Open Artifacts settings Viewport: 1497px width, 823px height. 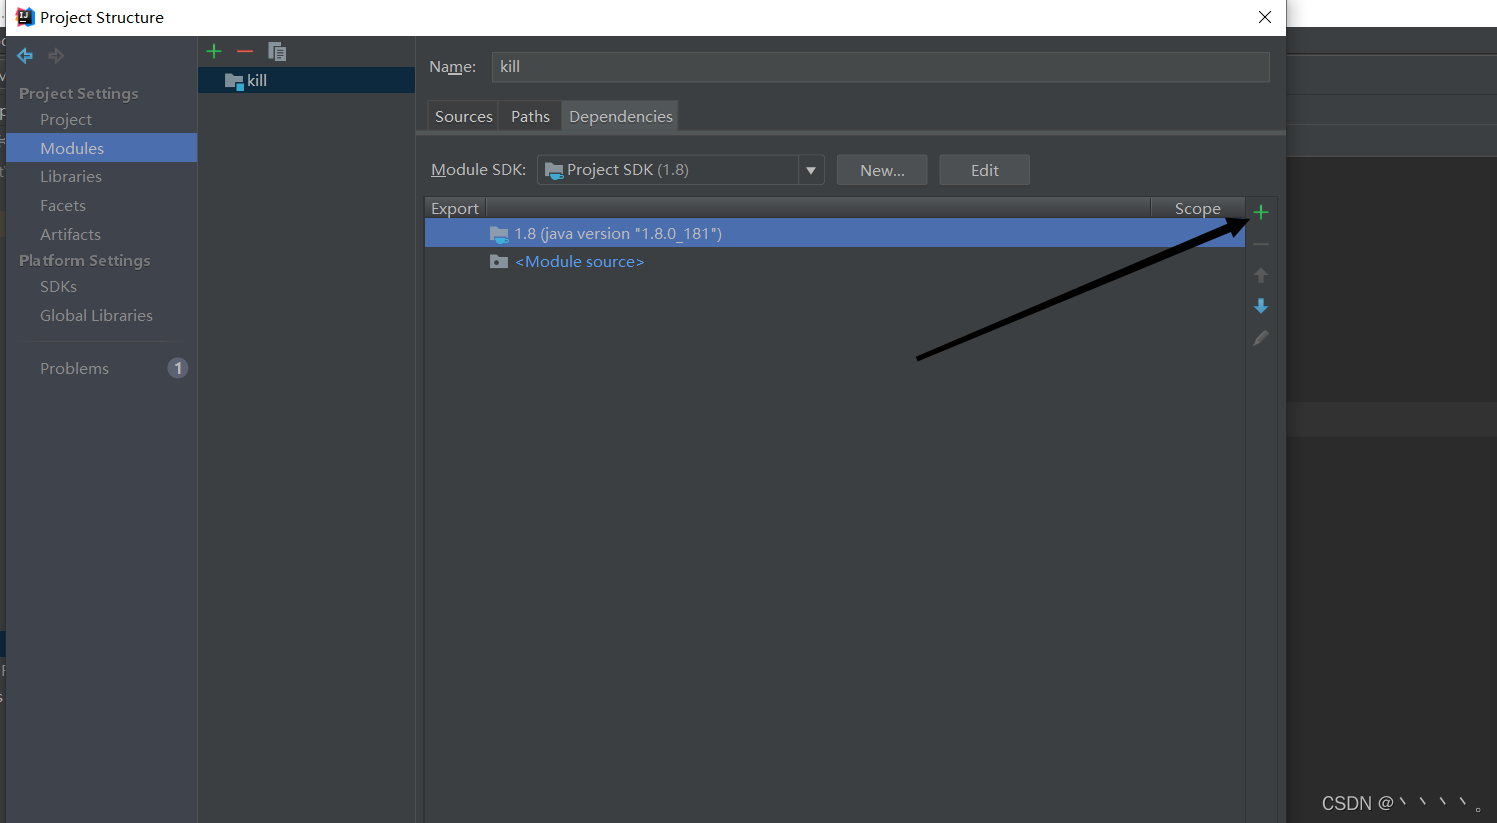pyautogui.click(x=70, y=234)
